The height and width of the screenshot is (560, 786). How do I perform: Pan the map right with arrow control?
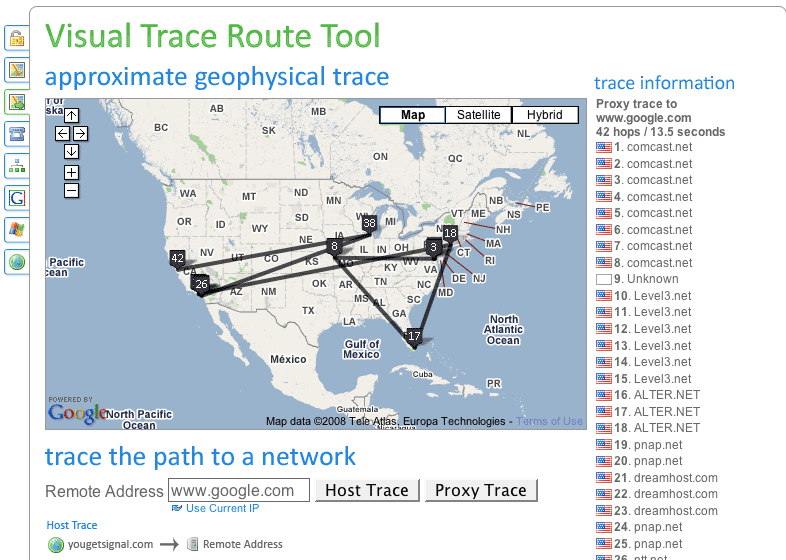coord(81,133)
